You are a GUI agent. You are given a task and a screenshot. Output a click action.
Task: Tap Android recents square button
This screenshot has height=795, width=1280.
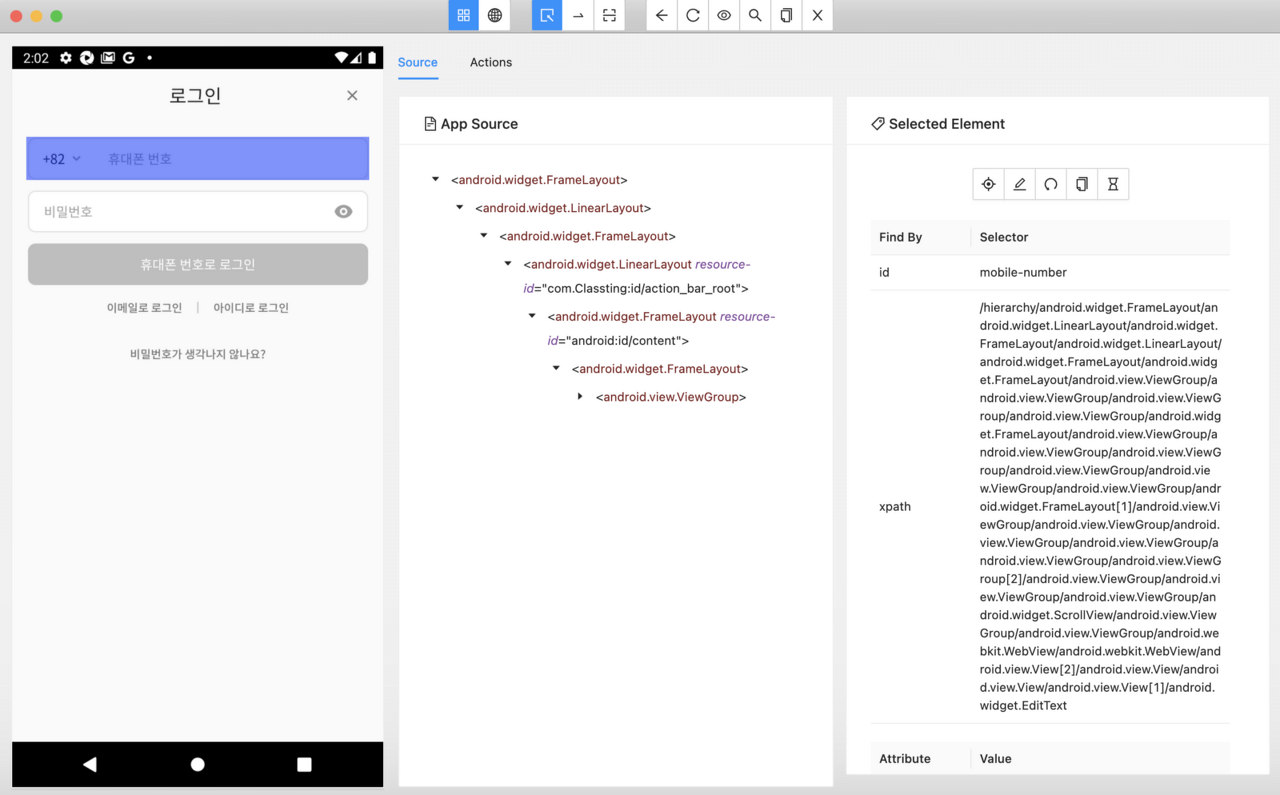[x=304, y=764]
